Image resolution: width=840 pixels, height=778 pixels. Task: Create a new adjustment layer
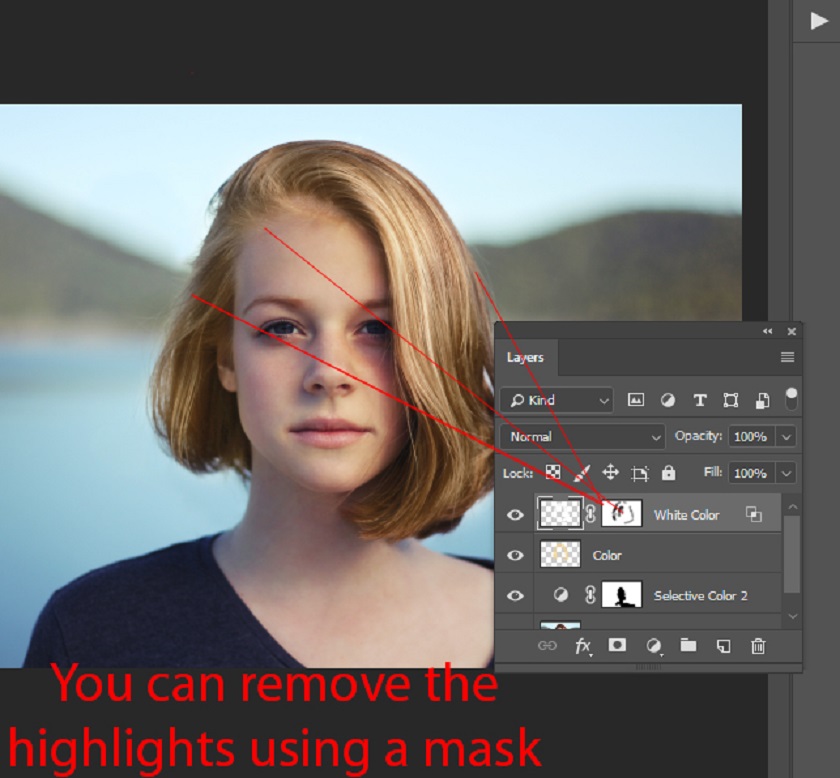click(x=653, y=646)
